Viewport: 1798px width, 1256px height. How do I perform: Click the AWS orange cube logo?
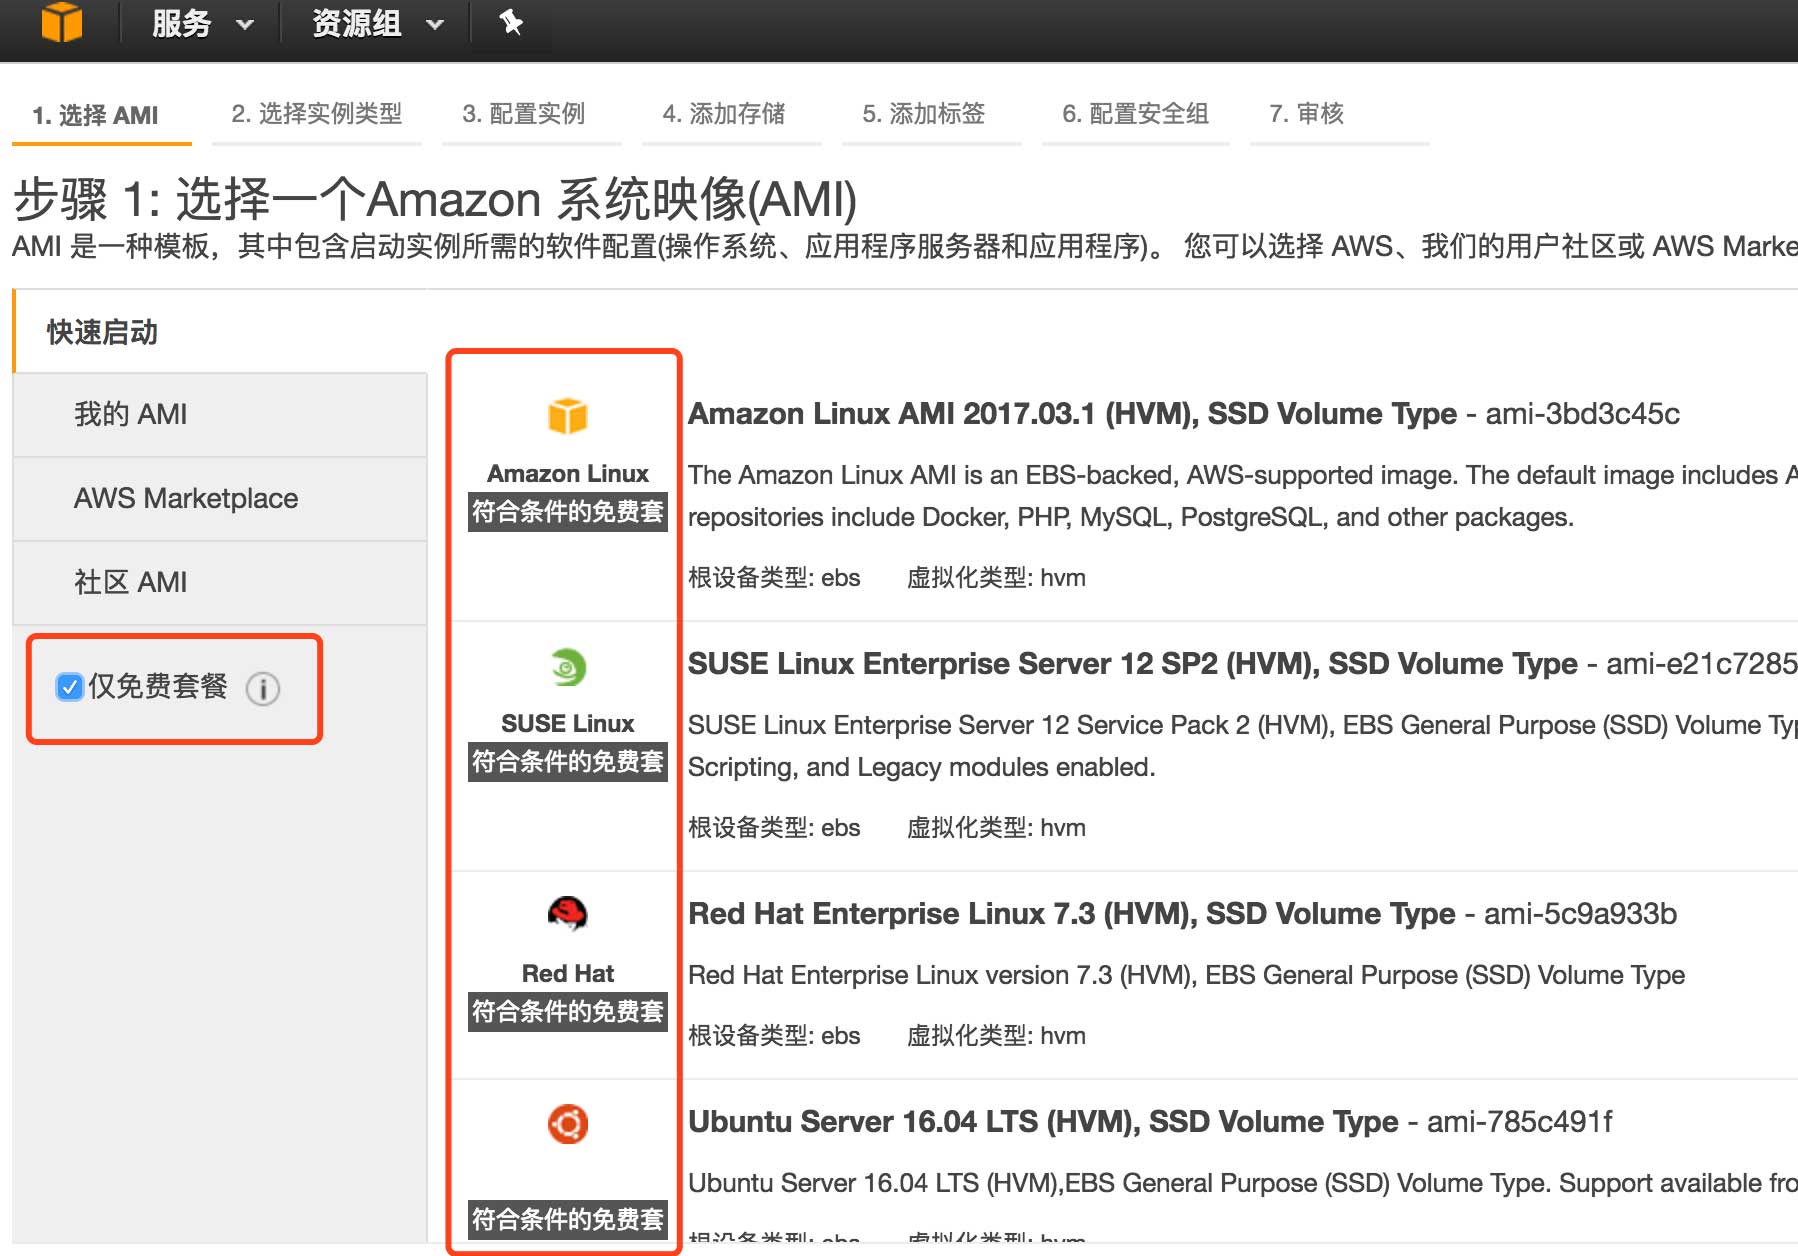[62, 21]
